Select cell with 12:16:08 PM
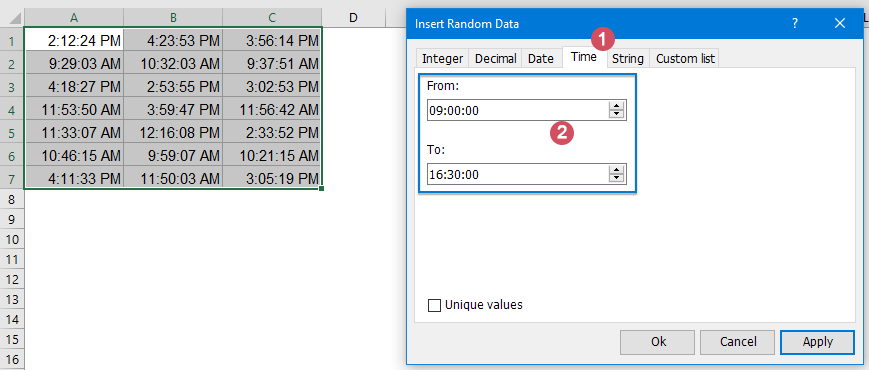The height and width of the screenshot is (370, 869). point(173,132)
